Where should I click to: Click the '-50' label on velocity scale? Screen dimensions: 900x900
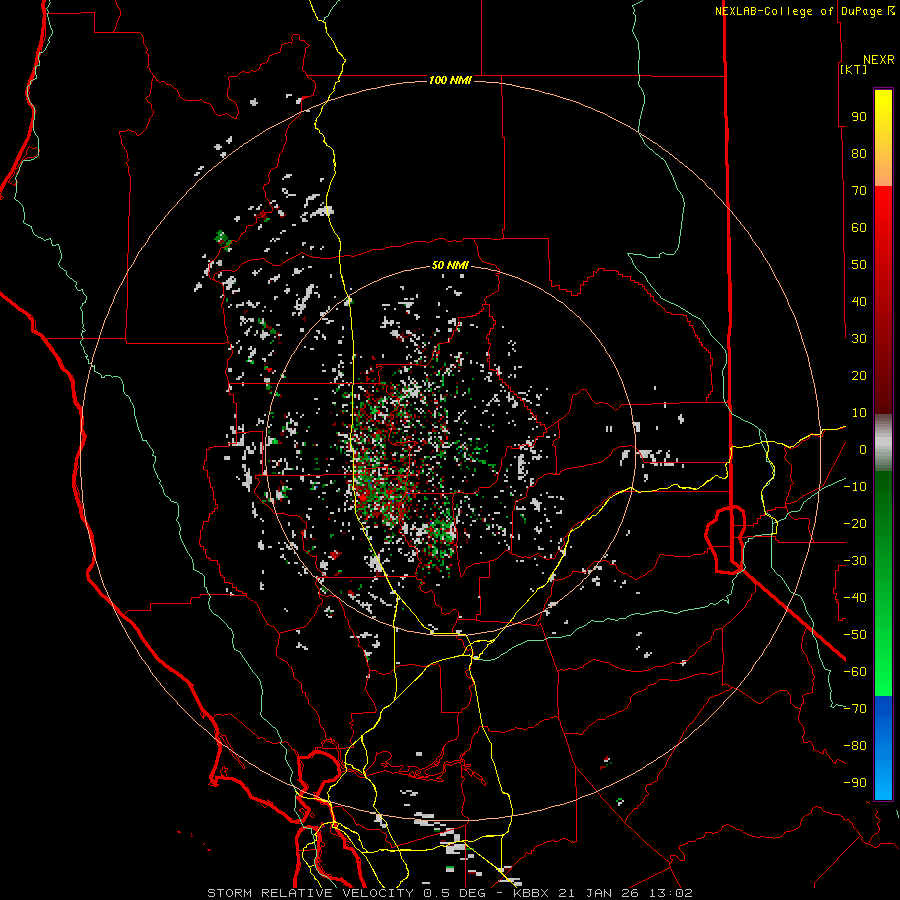[x=855, y=635]
